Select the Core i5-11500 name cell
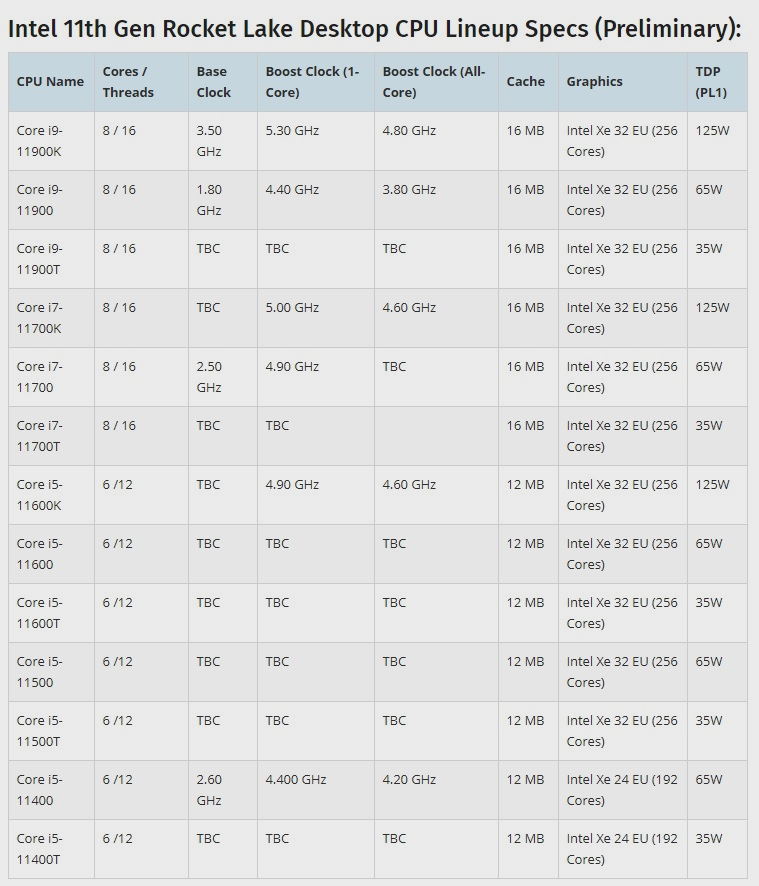 pos(40,672)
